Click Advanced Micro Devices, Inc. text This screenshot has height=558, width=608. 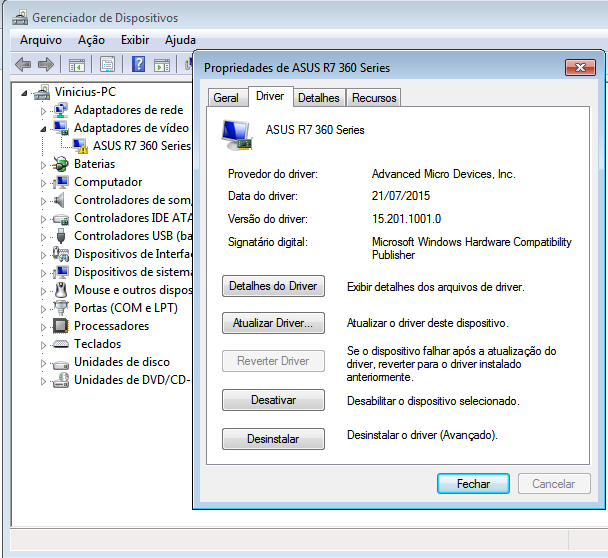tap(444, 174)
